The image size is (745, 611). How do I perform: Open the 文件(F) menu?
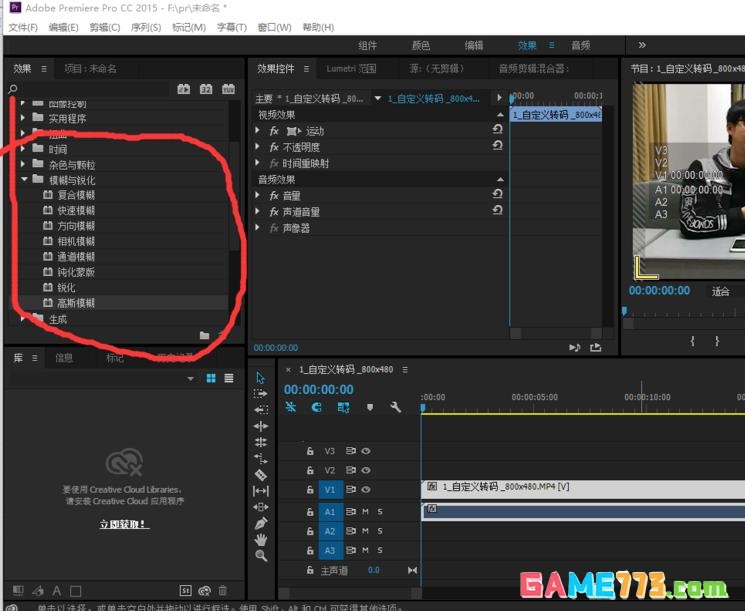pos(23,27)
